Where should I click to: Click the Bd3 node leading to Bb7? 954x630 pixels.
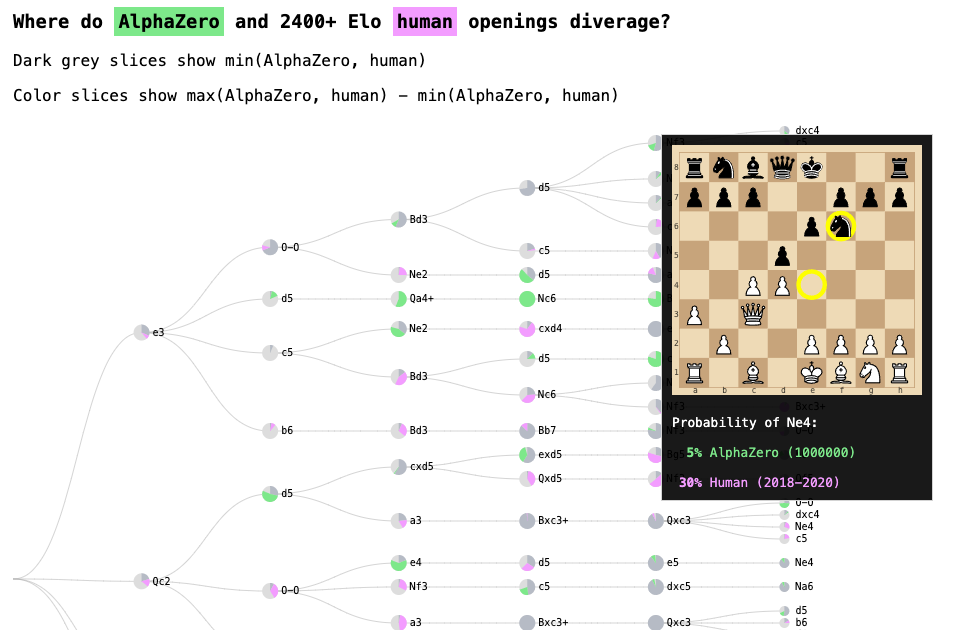click(399, 430)
